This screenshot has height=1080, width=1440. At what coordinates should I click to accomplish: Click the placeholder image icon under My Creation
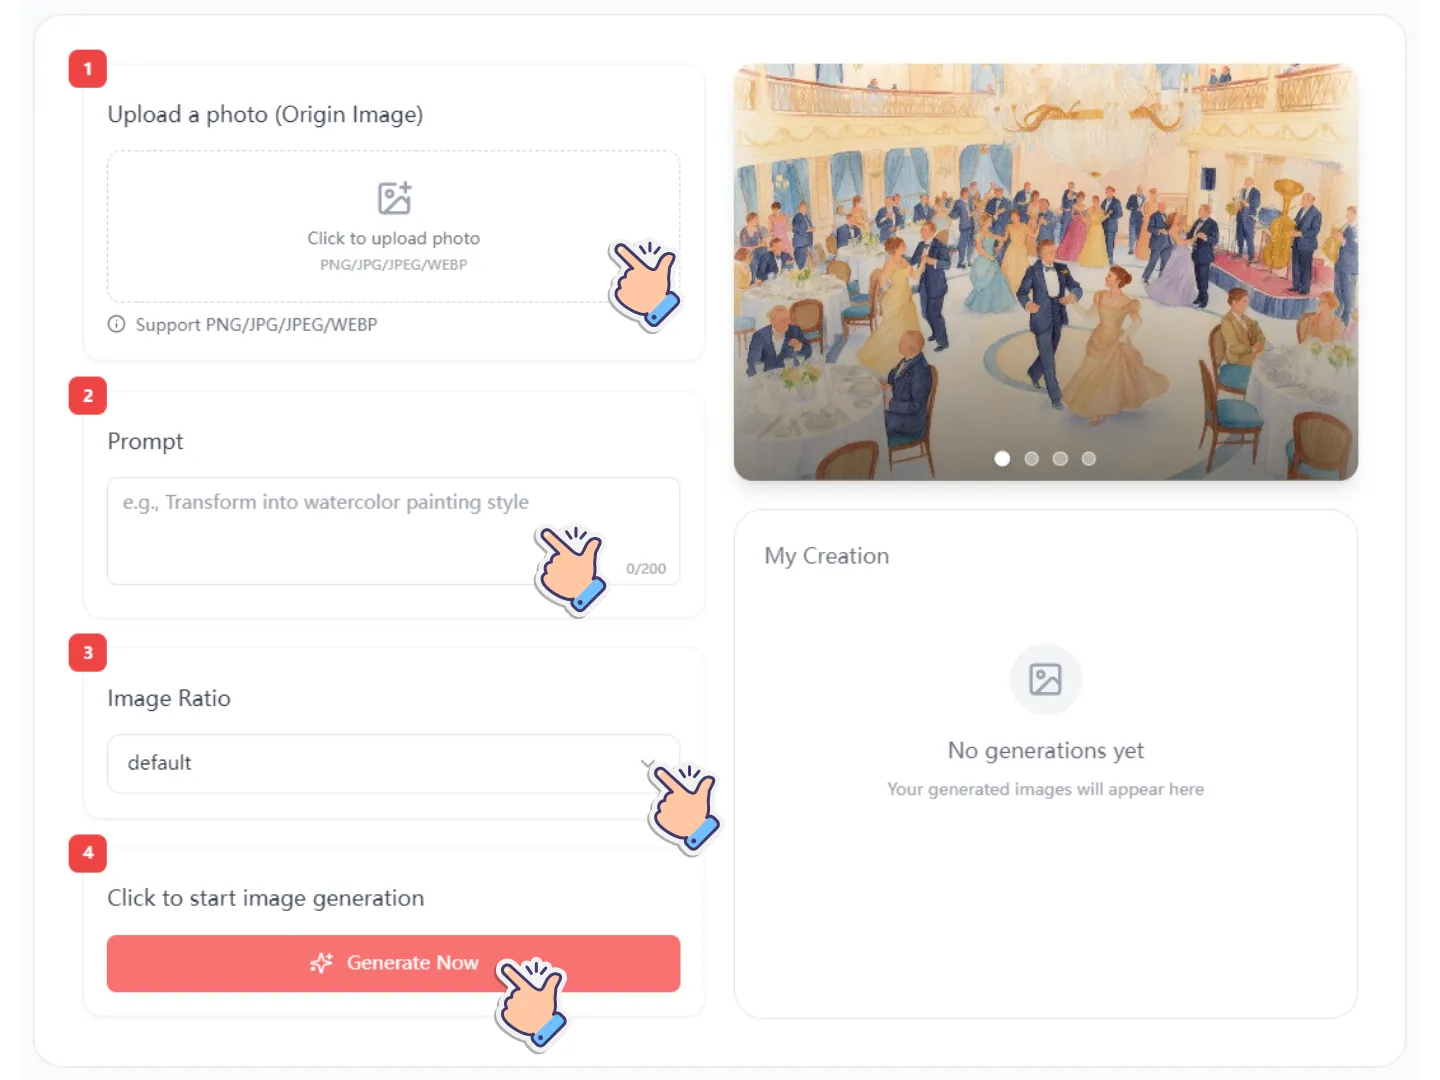tap(1045, 679)
